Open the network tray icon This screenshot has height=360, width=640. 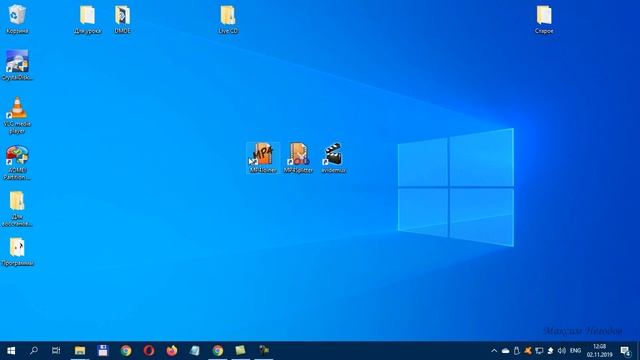point(539,351)
